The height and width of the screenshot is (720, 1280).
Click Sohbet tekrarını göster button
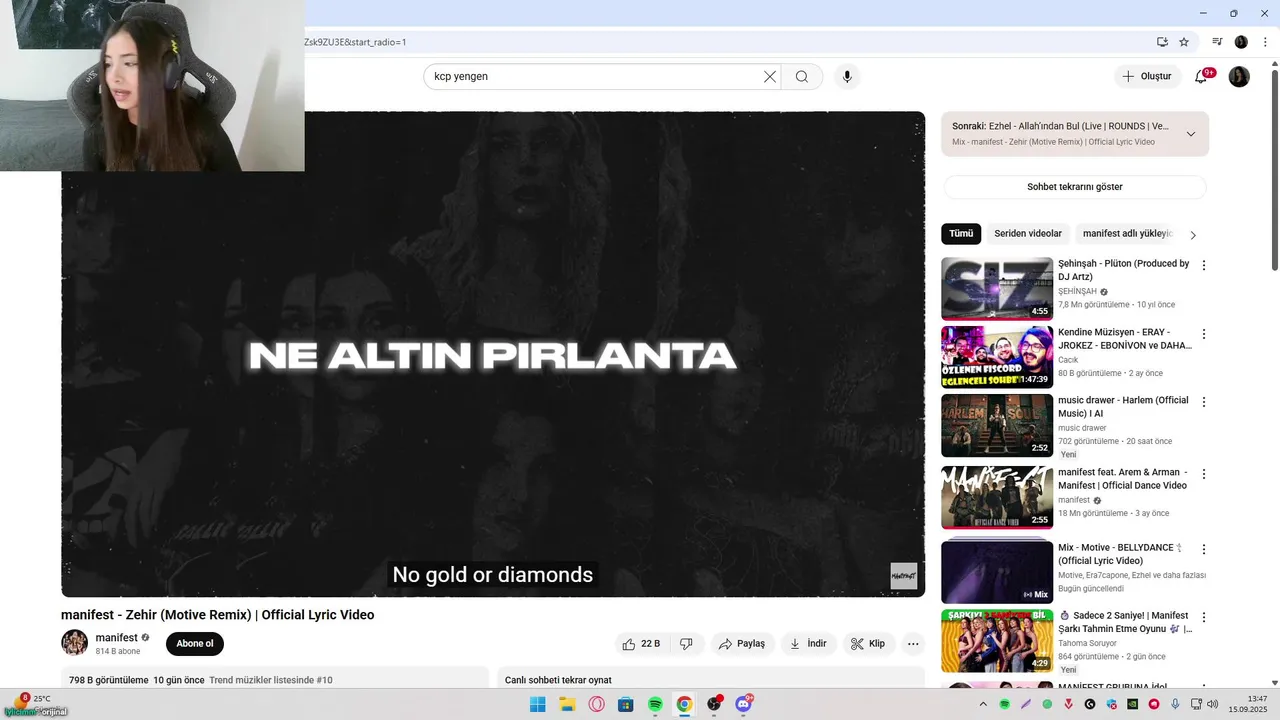click(1075, 187)
